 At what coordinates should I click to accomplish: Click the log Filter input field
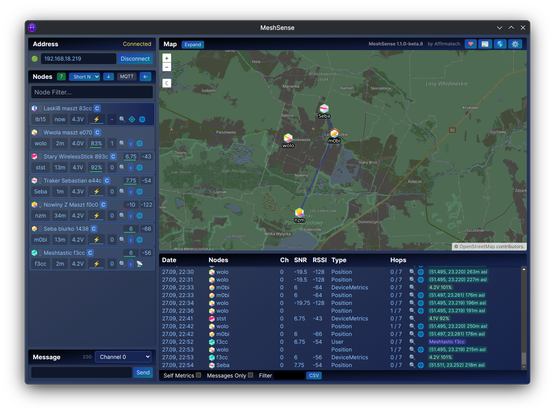pyautogui.click(x=289, y=375)
